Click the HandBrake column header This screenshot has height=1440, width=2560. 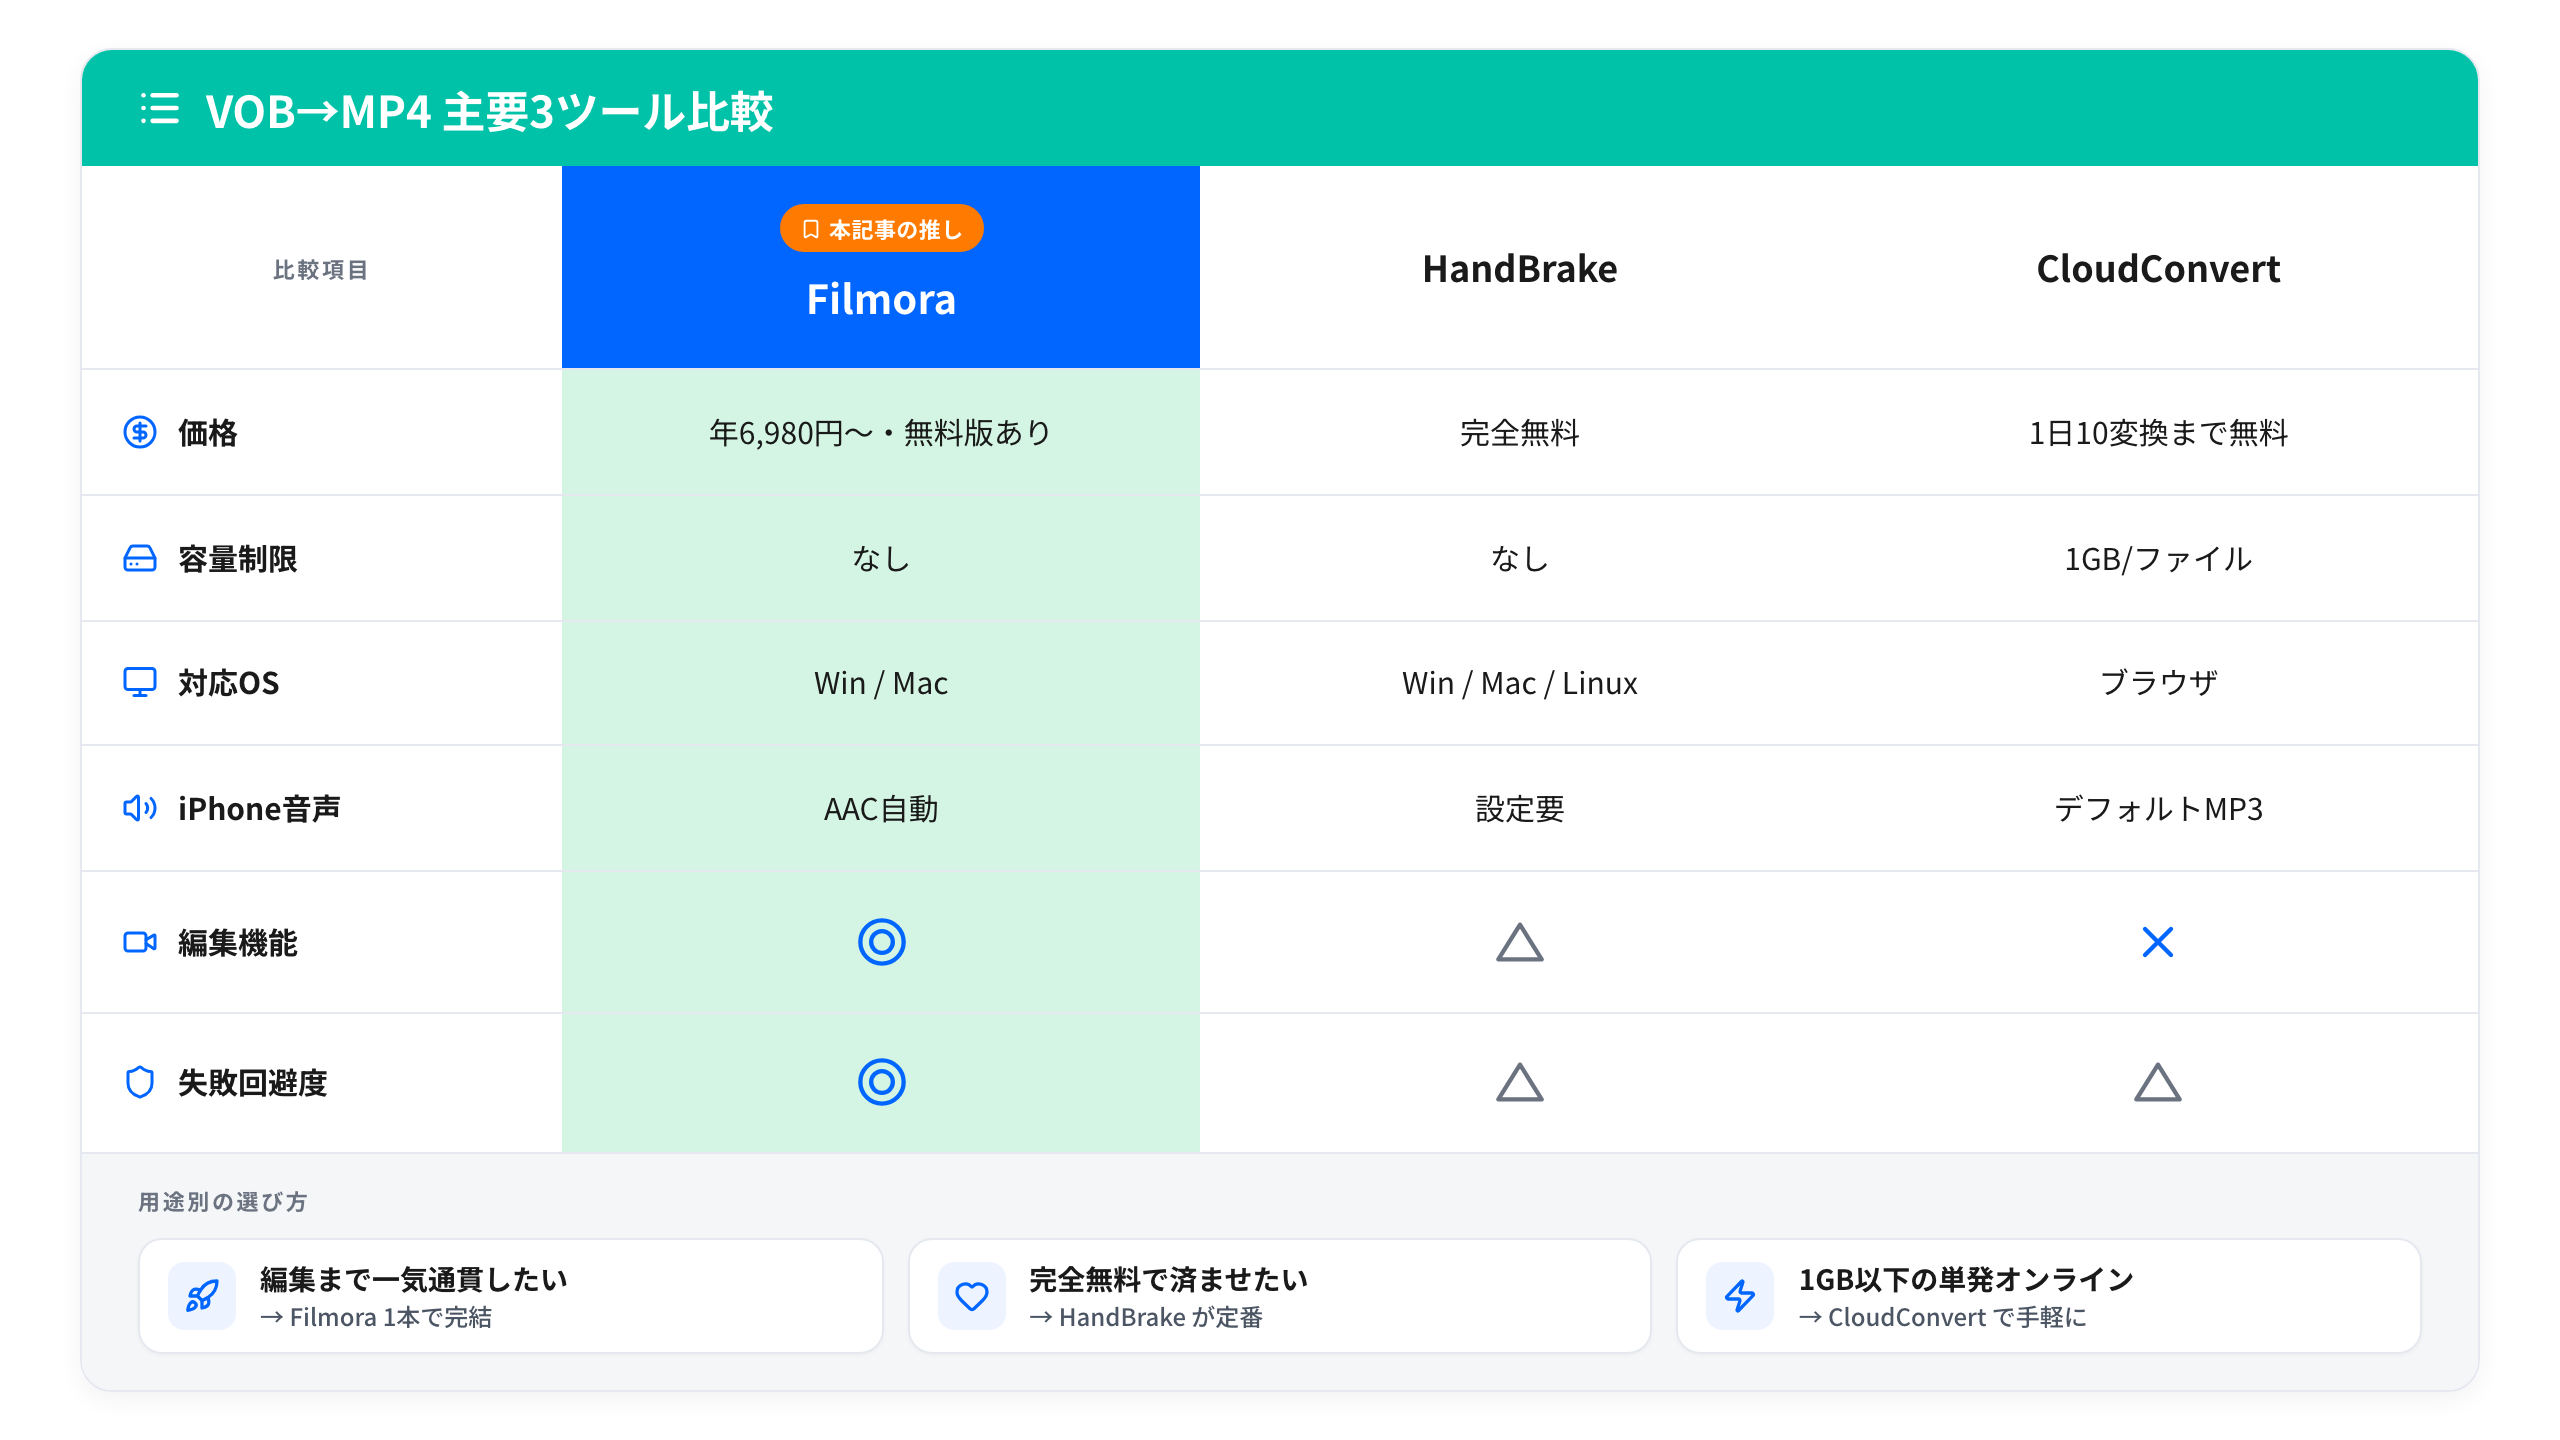(x=1519, y=269)
